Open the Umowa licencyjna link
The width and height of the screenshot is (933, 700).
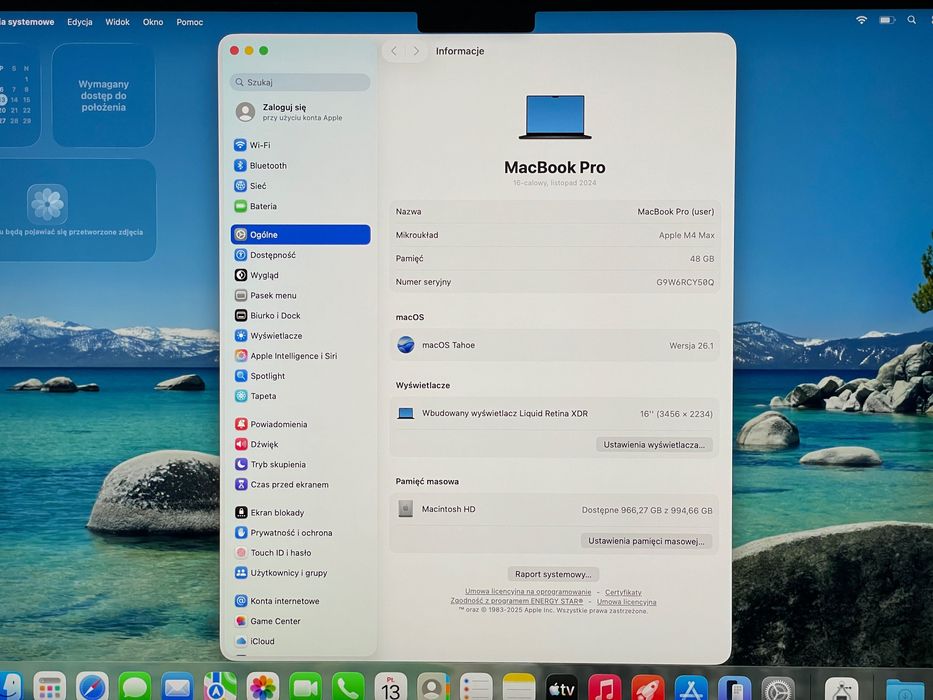[x=627, y=602]
